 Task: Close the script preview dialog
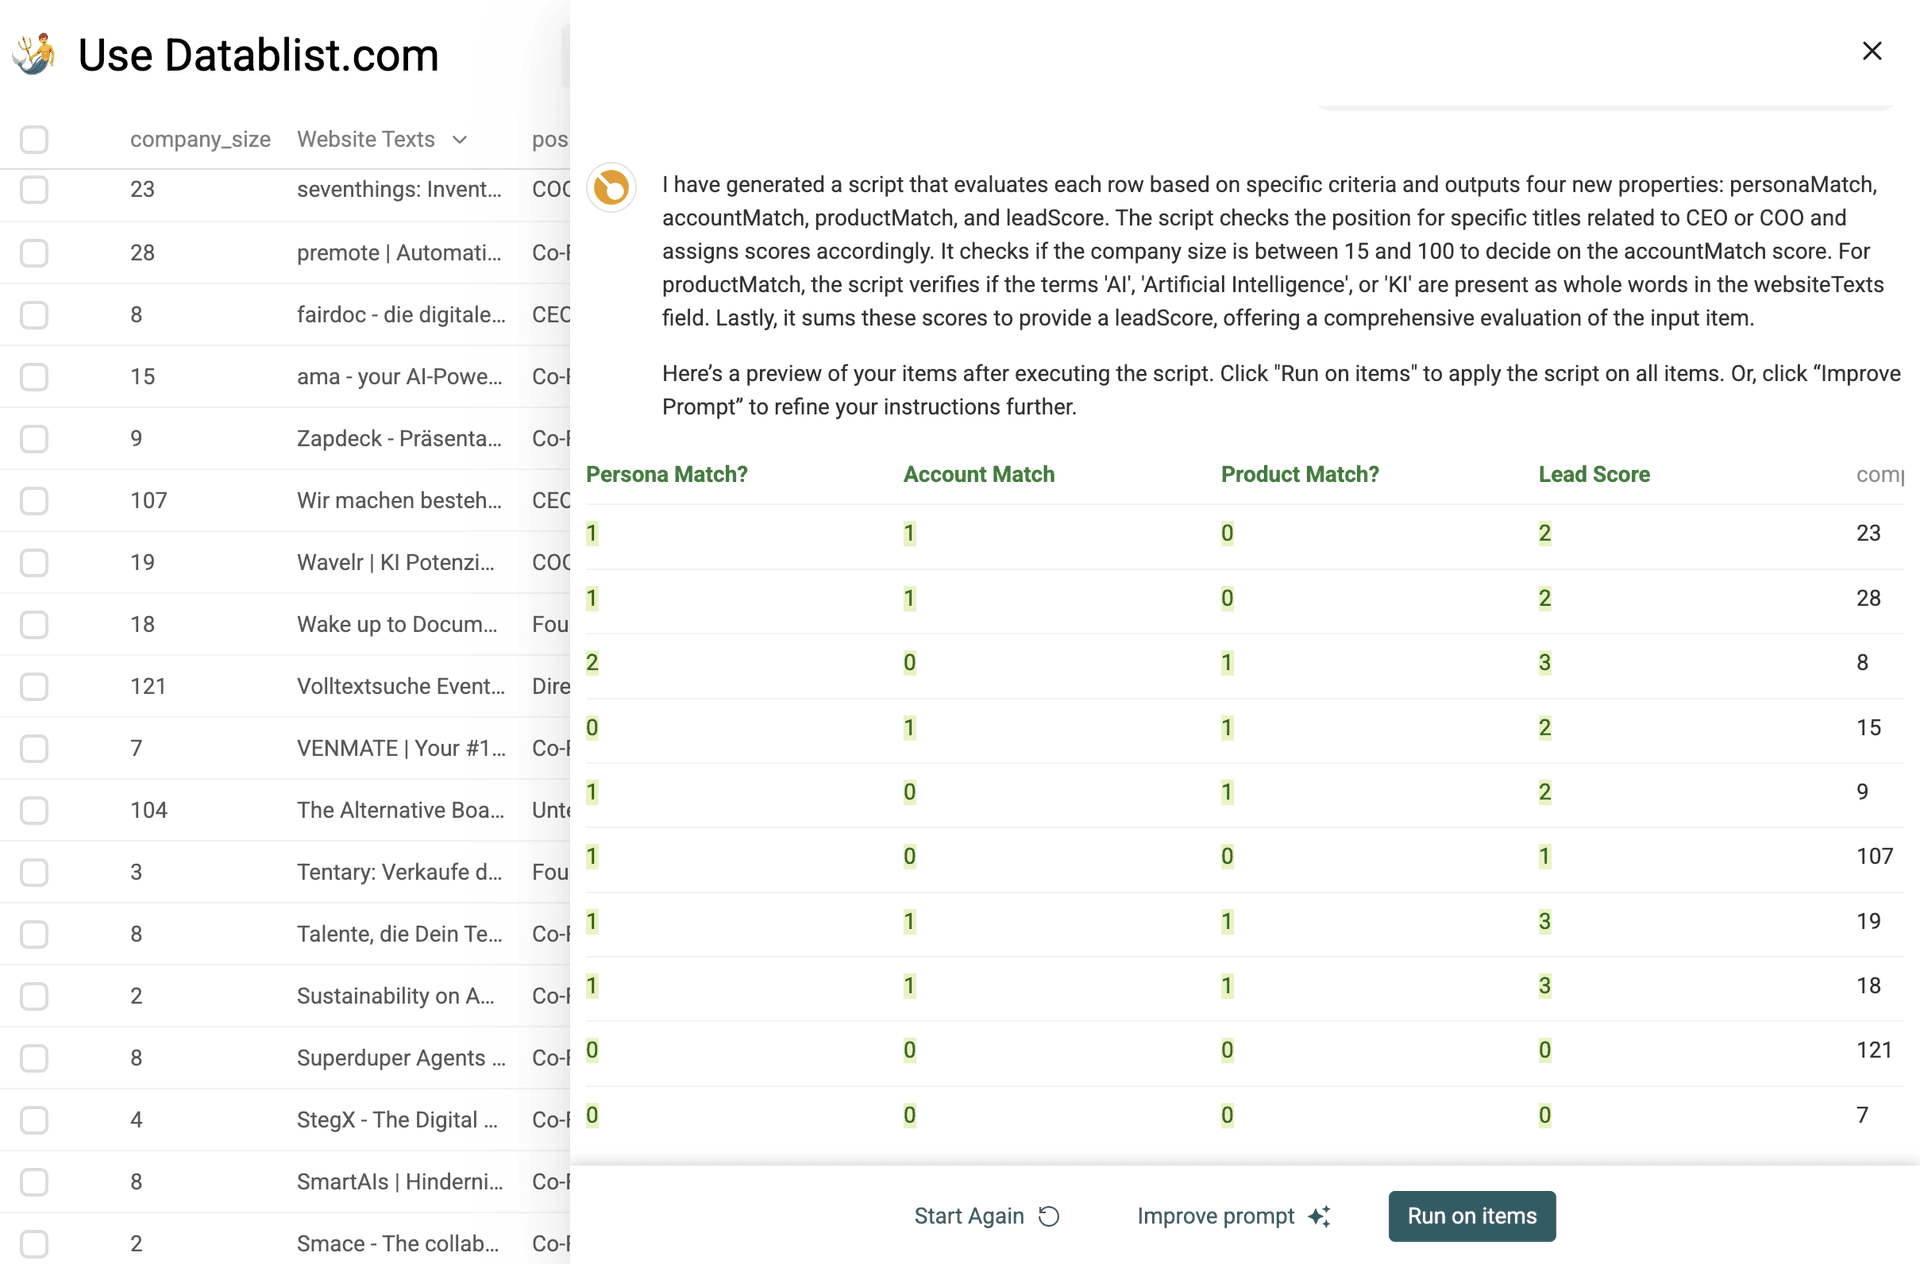point(1872,50)
